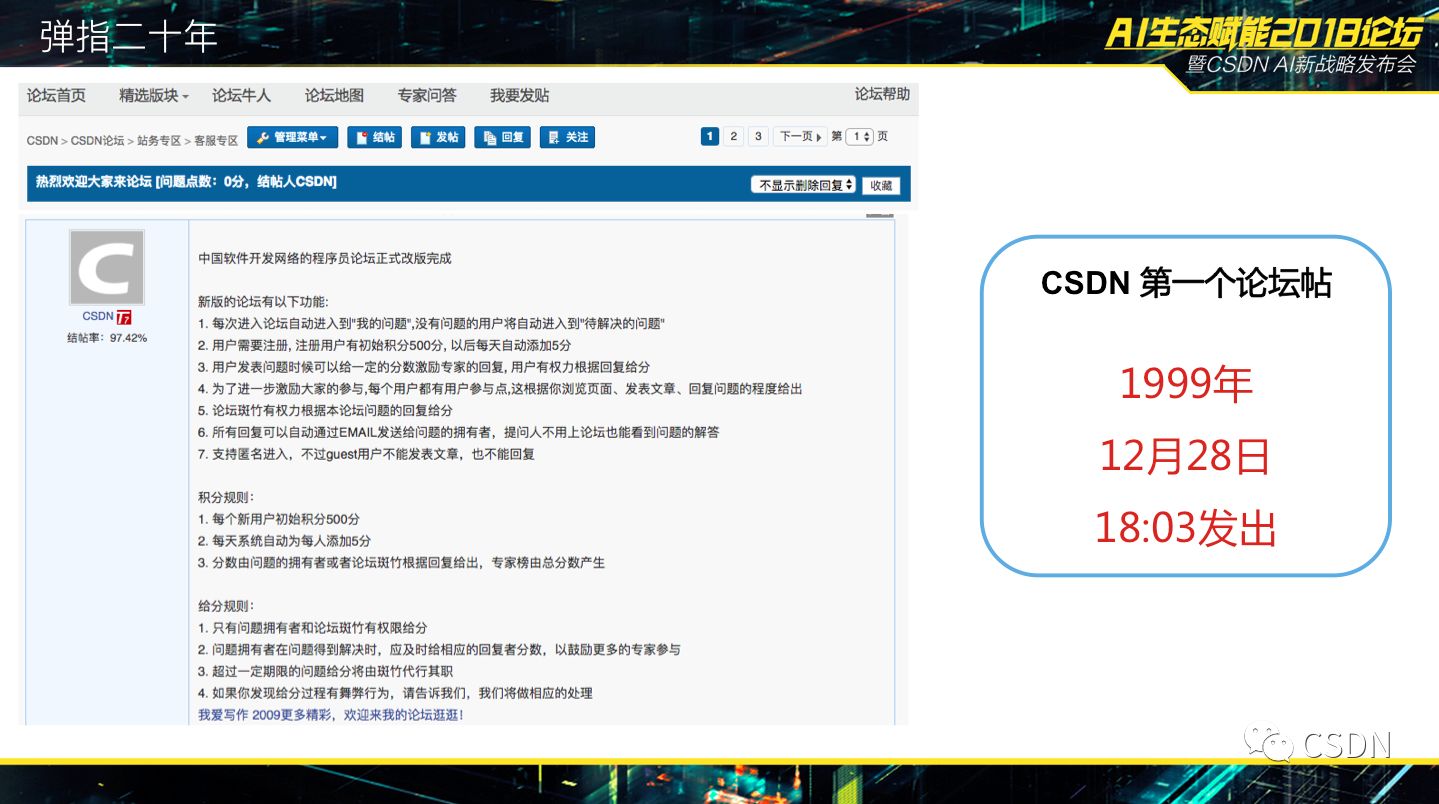Click the line 中国软件开发网络的程序员论坛正式改版完成
1439x804 pixels.
[325, 258]
